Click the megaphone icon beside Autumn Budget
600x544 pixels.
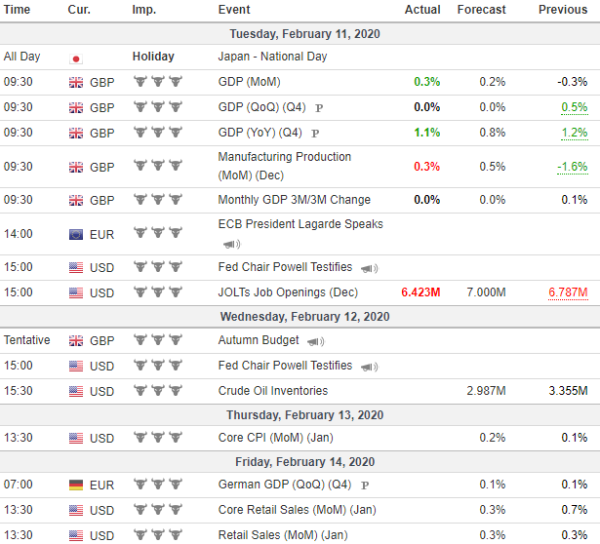[316, 341]
